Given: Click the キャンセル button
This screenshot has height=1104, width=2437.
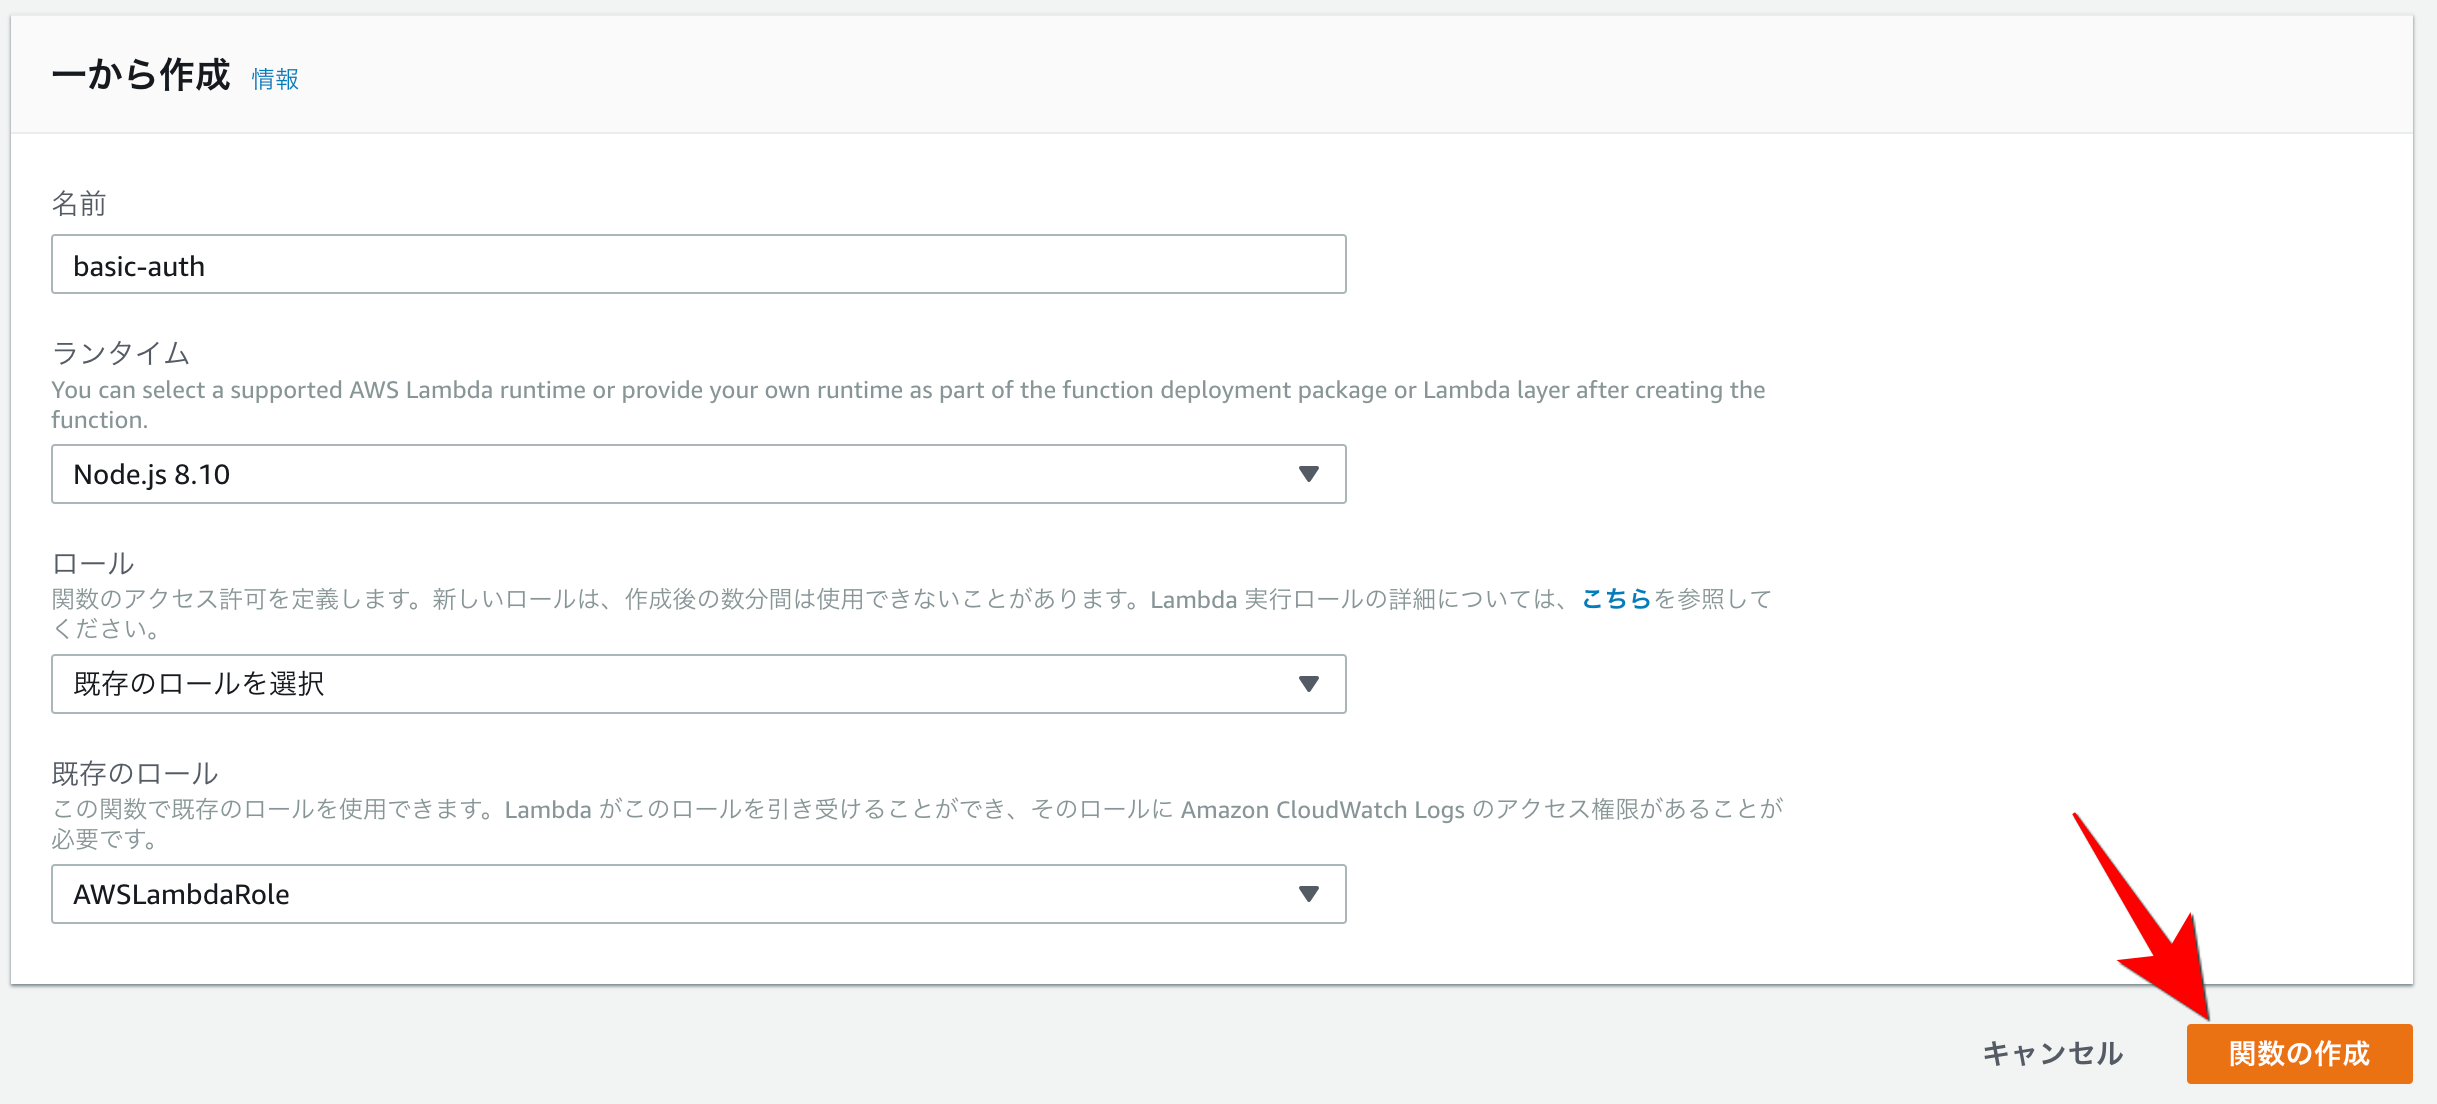Looking at the screenshot, I should pos(2053,1052).
